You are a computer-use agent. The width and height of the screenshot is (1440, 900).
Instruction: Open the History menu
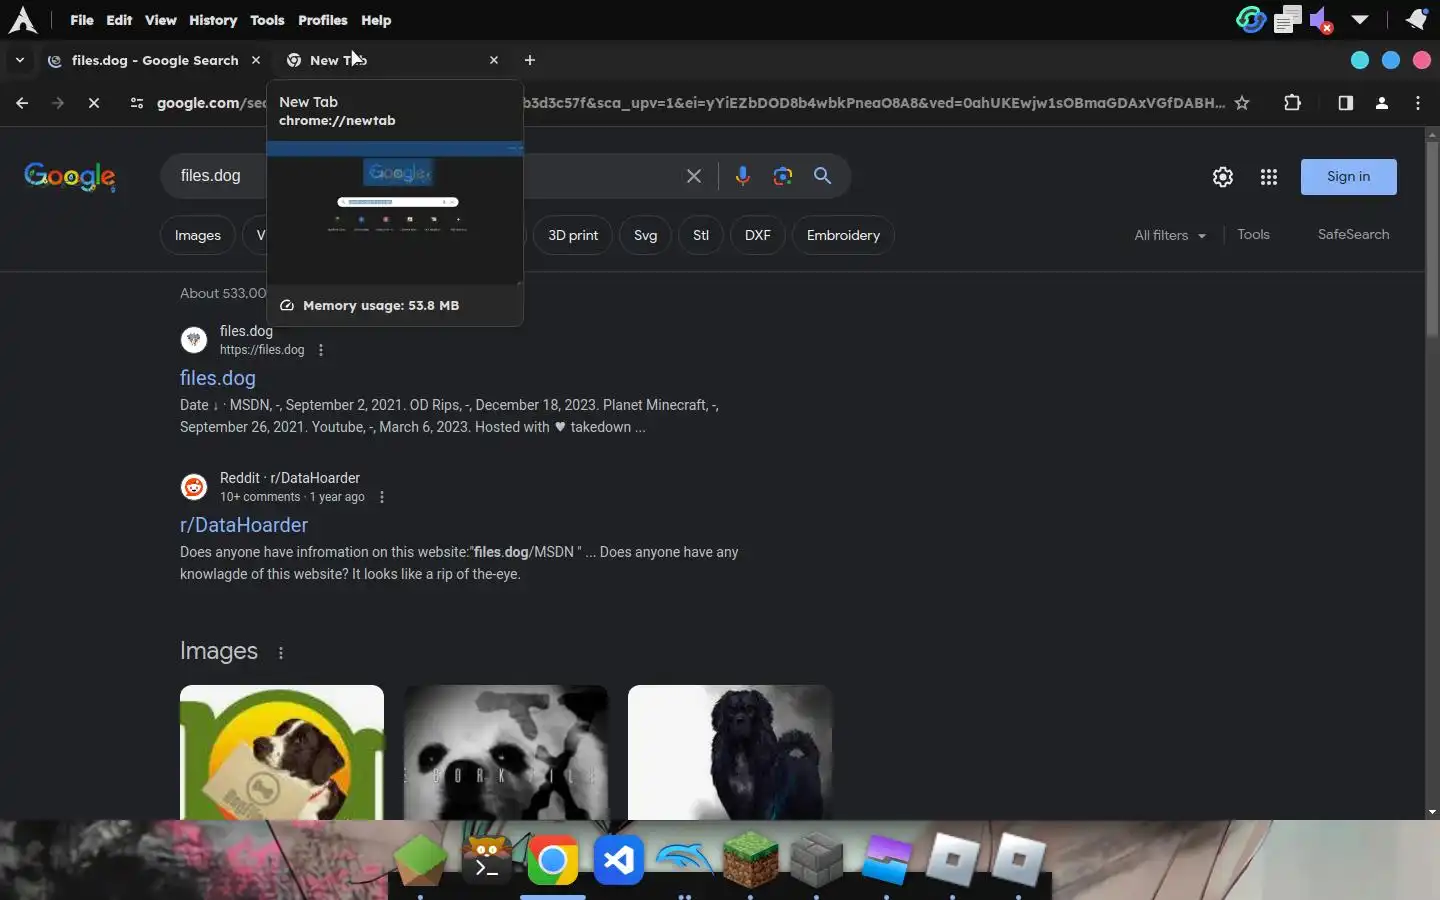[213, 20]
